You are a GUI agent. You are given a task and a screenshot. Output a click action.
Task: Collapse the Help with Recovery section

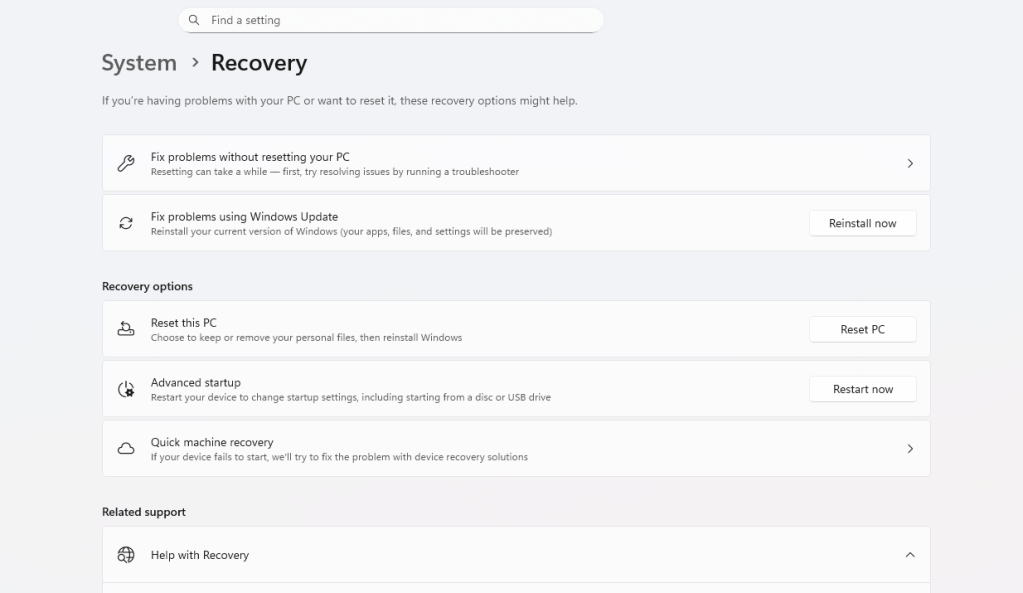[x=909, y=554]
